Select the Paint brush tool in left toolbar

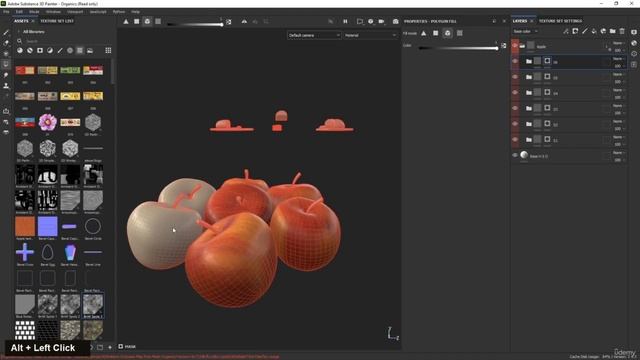click(6, 32)
